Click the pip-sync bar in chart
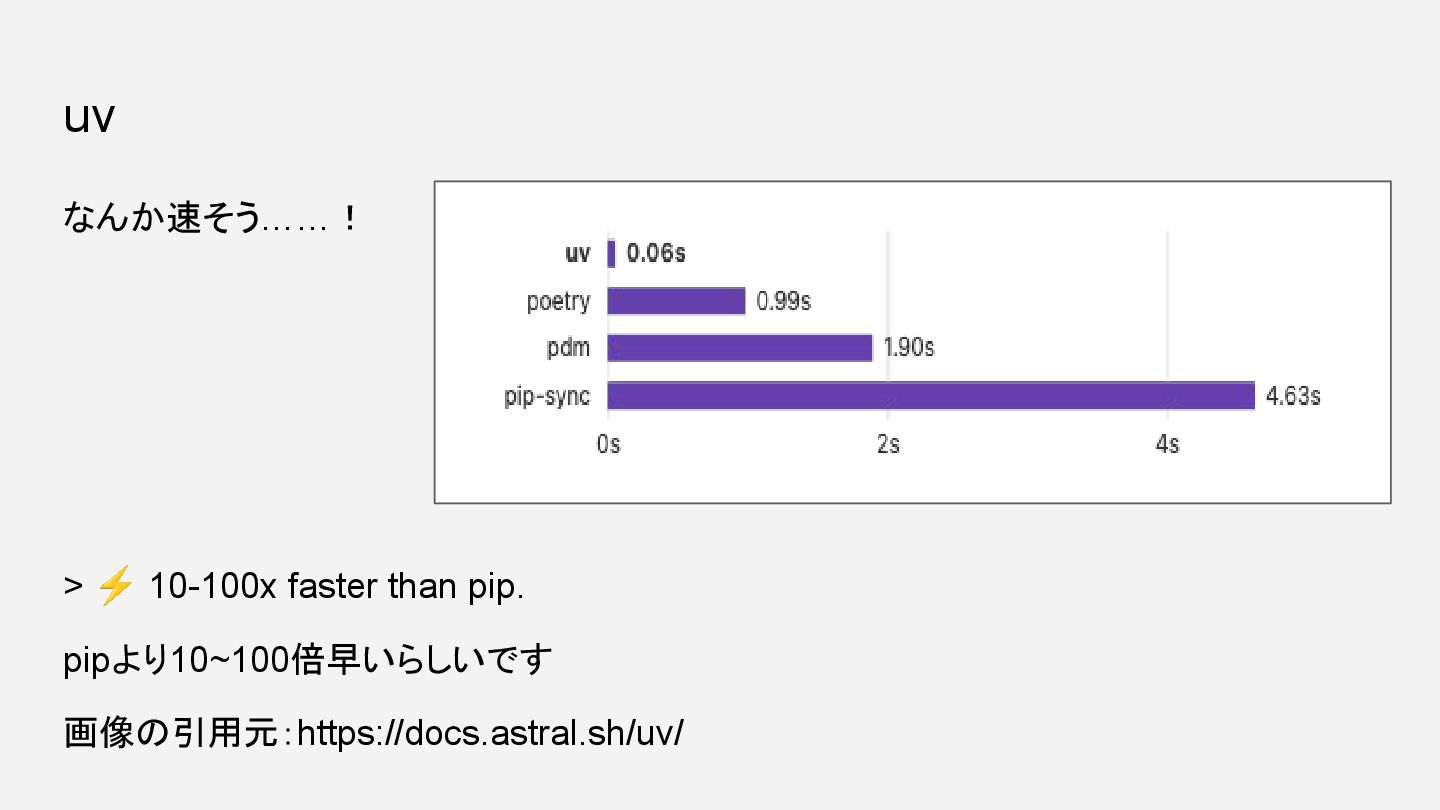This screenshot has height=810, width=1440. click(x=931, y=396)
